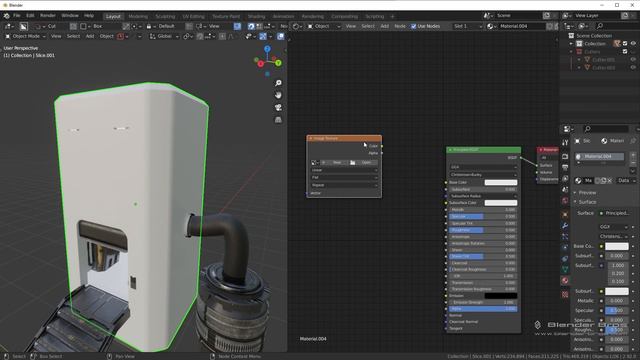Click the zoom magnifier in the viewport
This screenshot has height=360, width=640.
278,83
